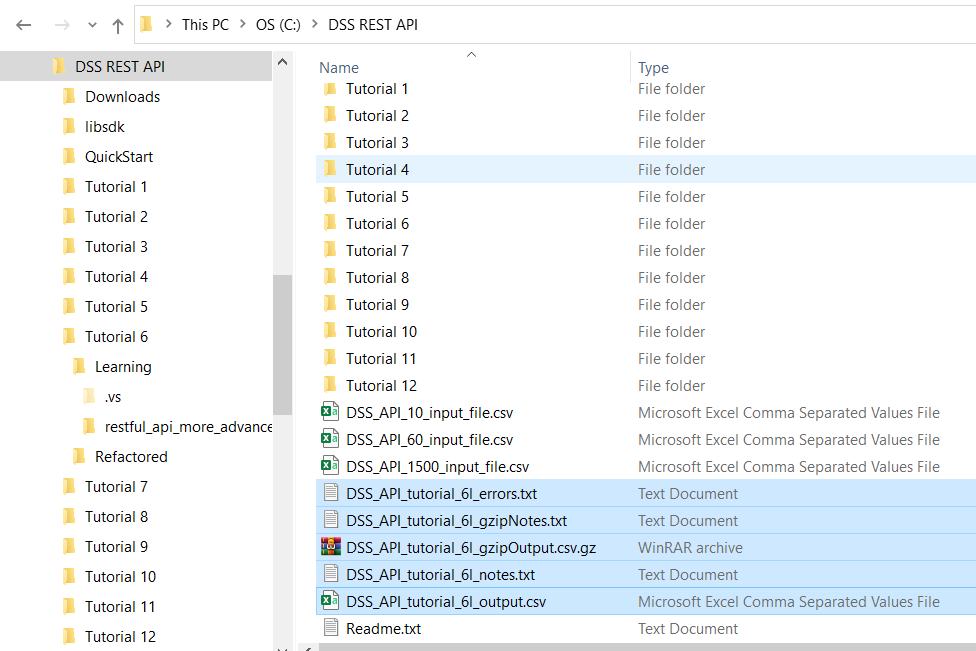Go back using the Back arrow

pyautogui.click(x=24, y=25)
